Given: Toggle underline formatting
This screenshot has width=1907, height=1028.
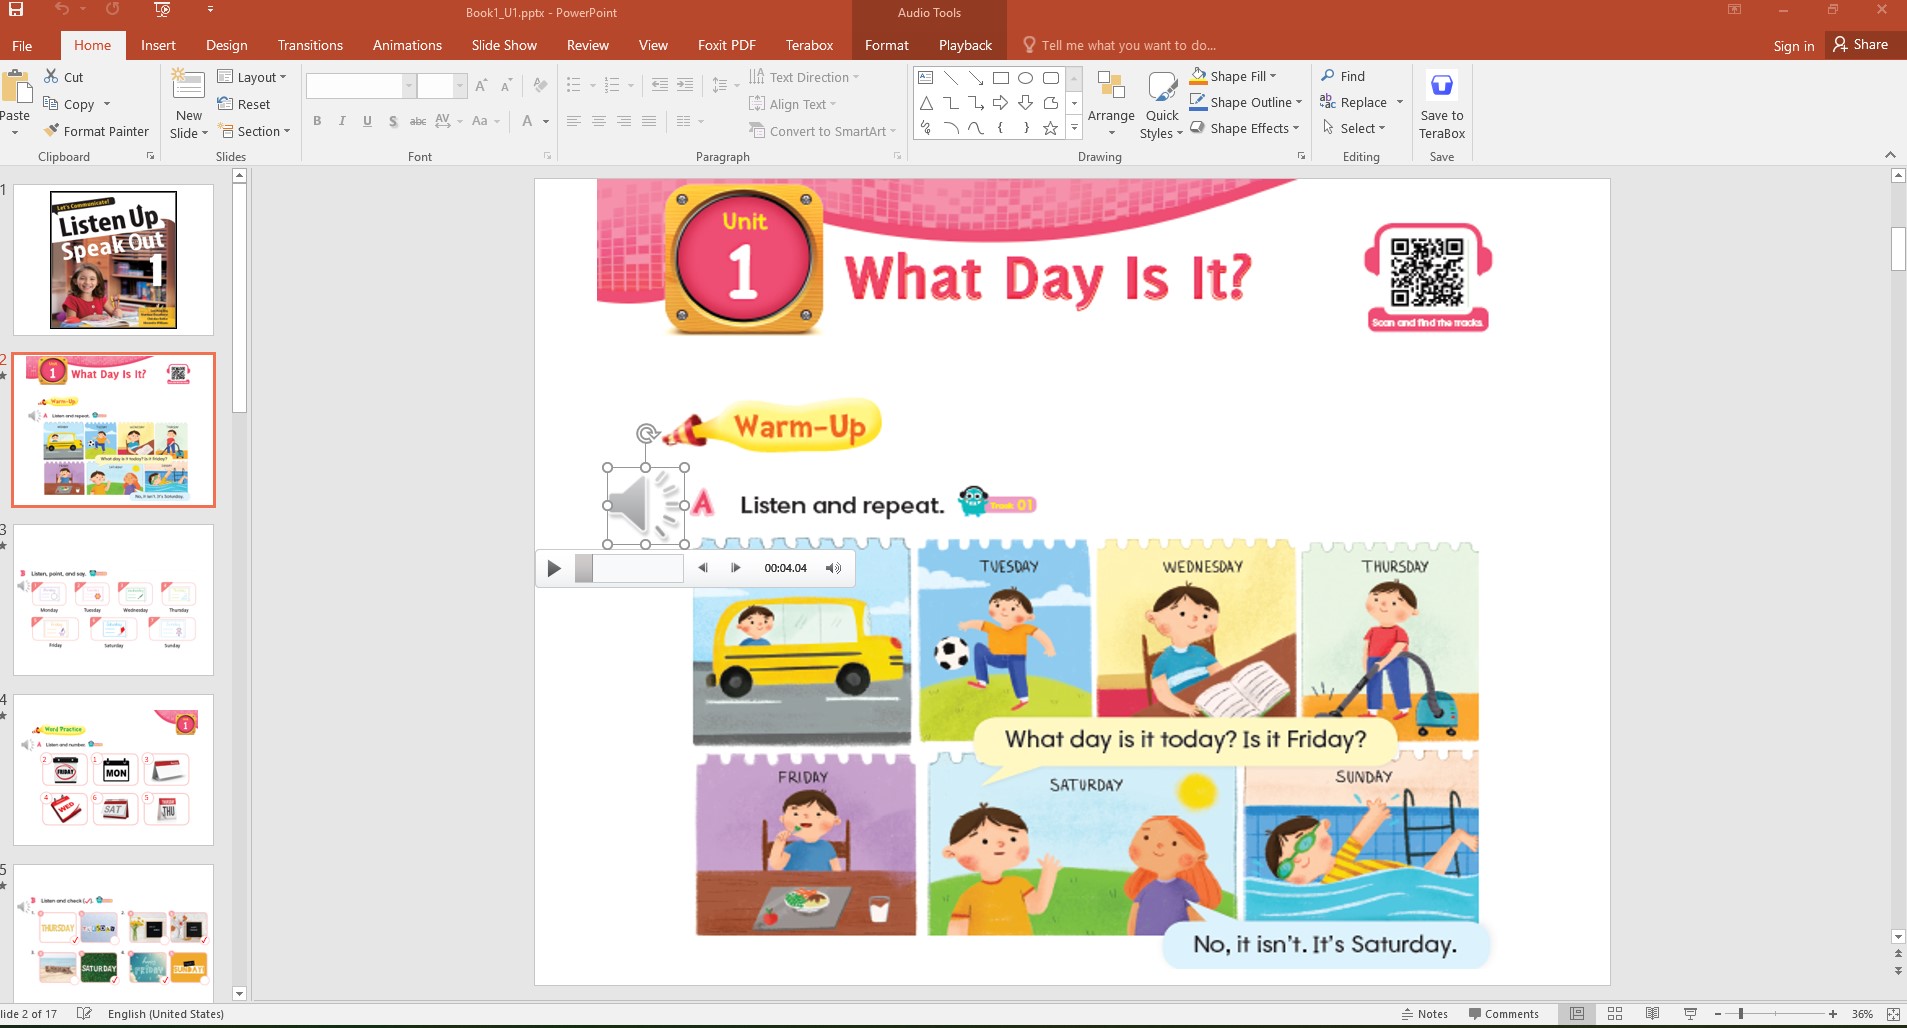Looking at the screenshot, I should coord(367,121).
